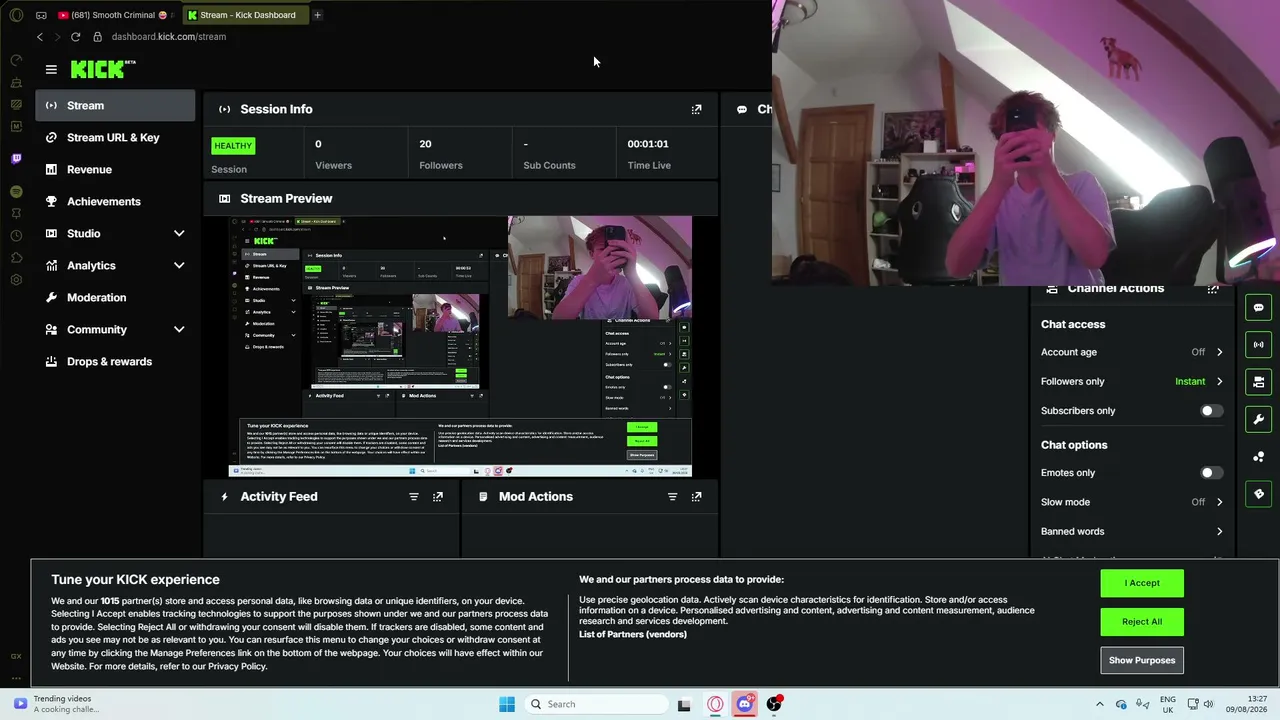Open Followers only settings chevron
The height and width of the screenshot is (720, 1280).
[x=1219, y=381]
